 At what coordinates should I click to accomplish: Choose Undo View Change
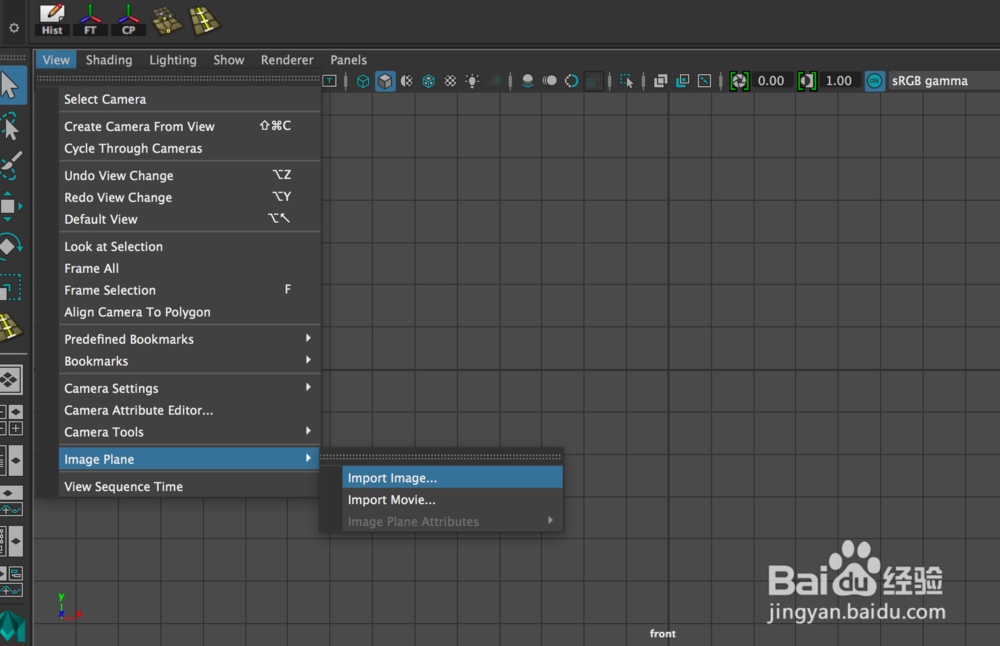click(189, 175)
